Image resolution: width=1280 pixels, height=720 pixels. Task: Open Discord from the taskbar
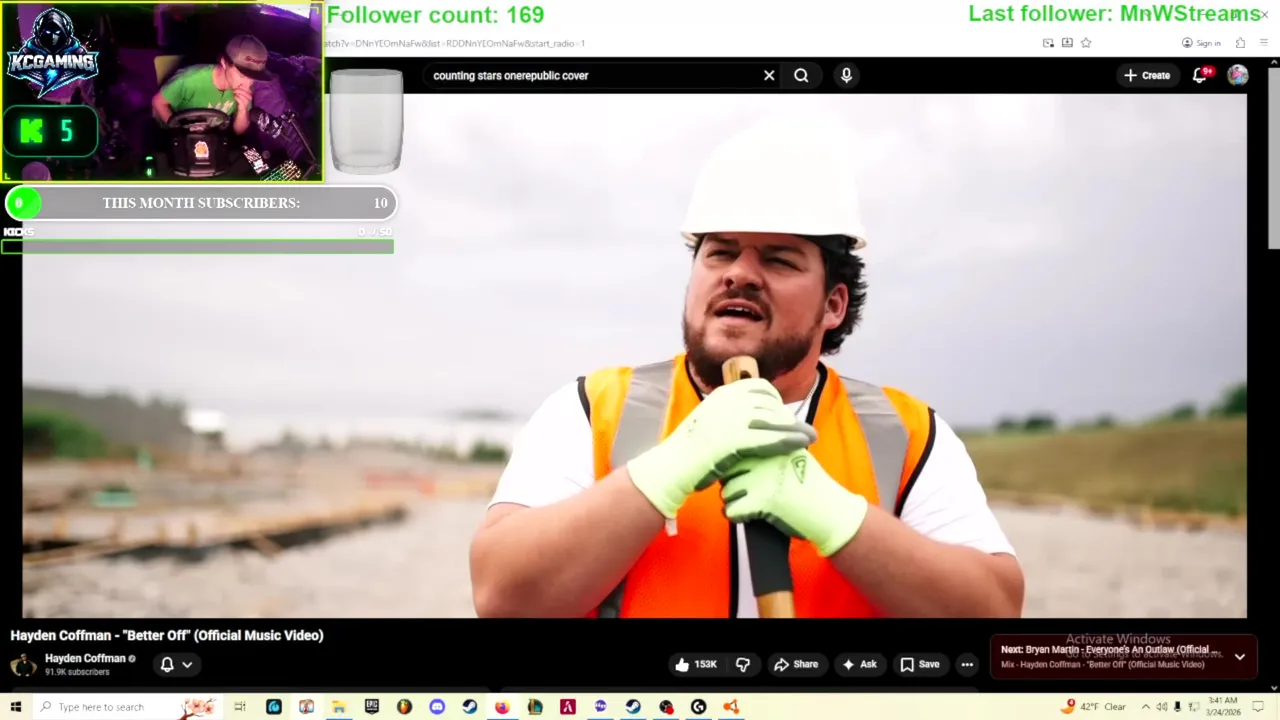tap(437, 707)
